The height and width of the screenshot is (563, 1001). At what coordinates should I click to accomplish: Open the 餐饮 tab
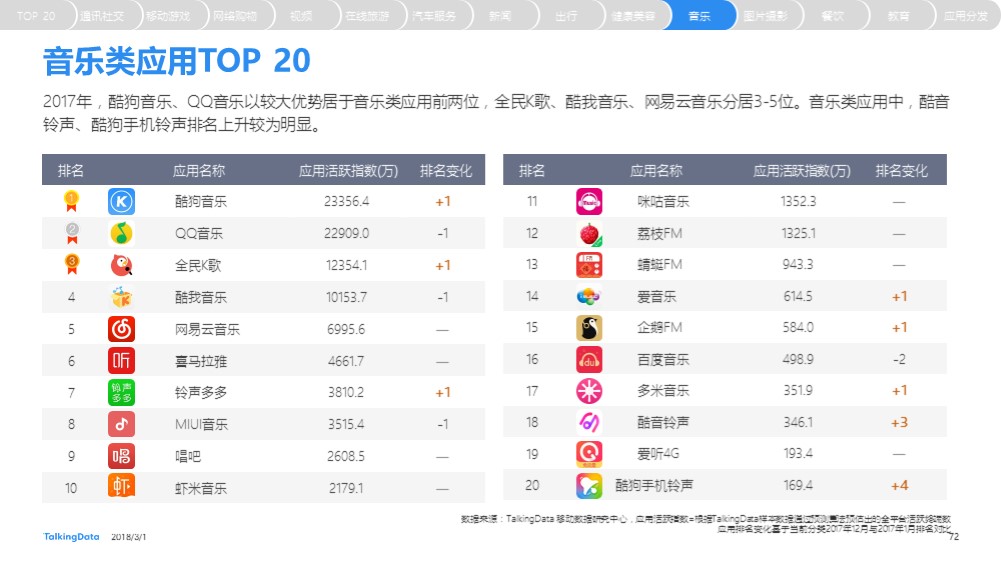point(832,15)
